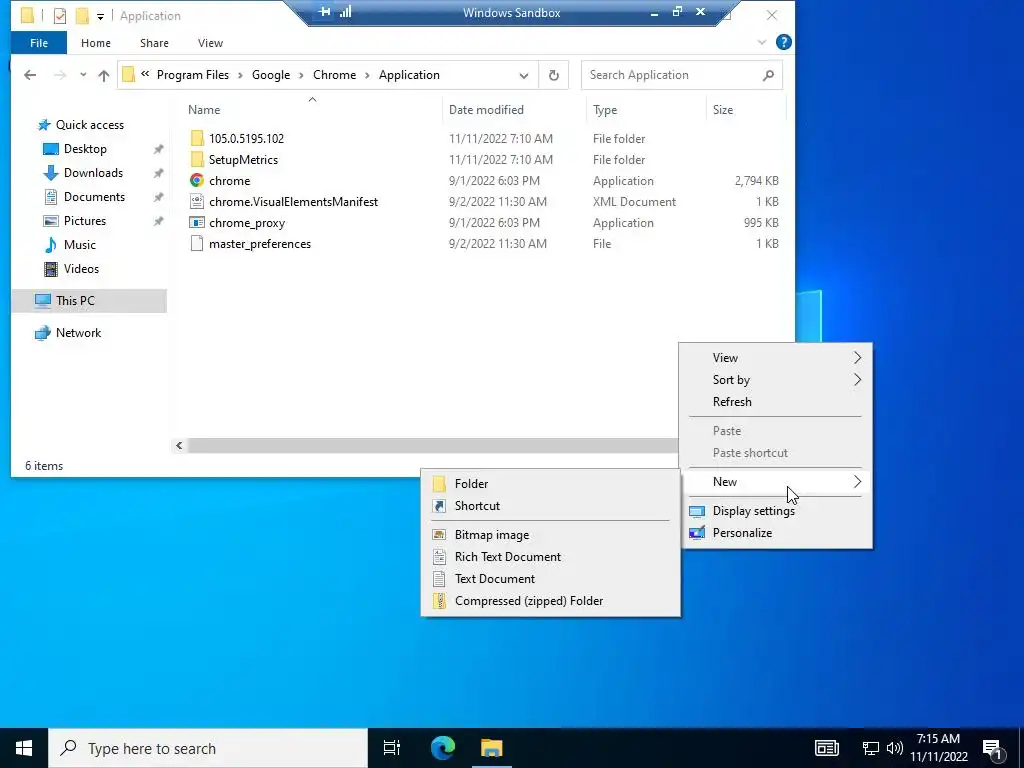This screenshot has width=1024, height=768.
Task: Click the Properties quick access toolbar icon
Action: [59, 16]
